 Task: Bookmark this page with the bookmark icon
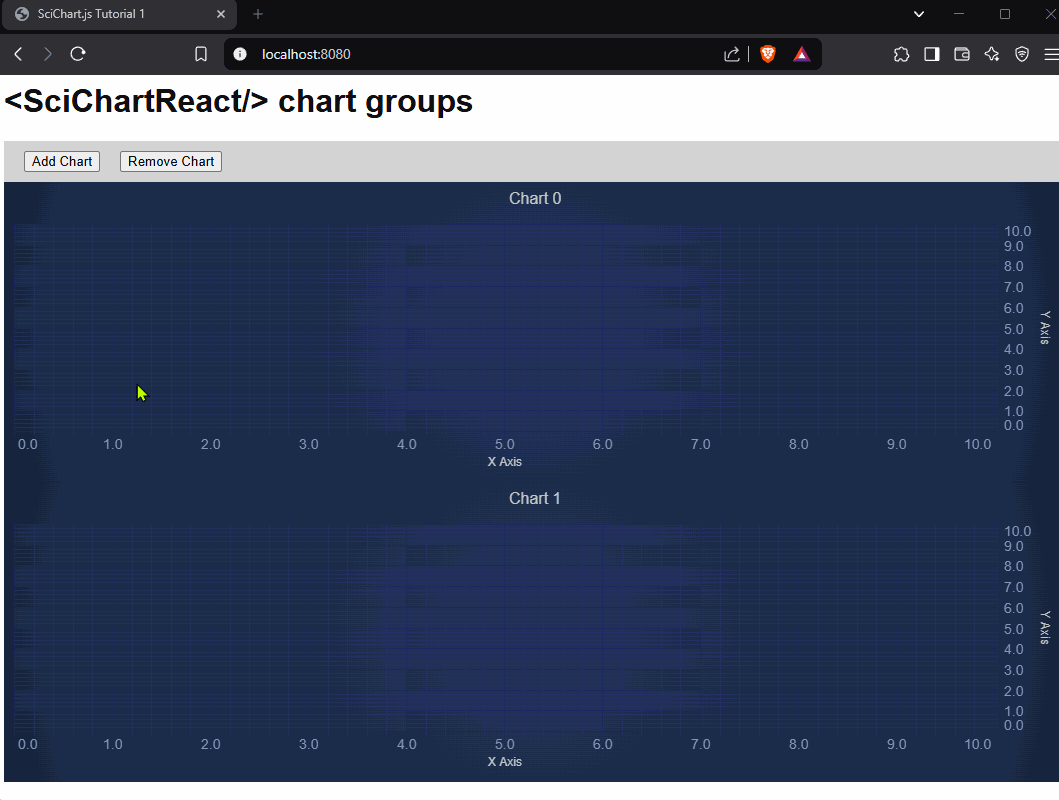point(201,54)
